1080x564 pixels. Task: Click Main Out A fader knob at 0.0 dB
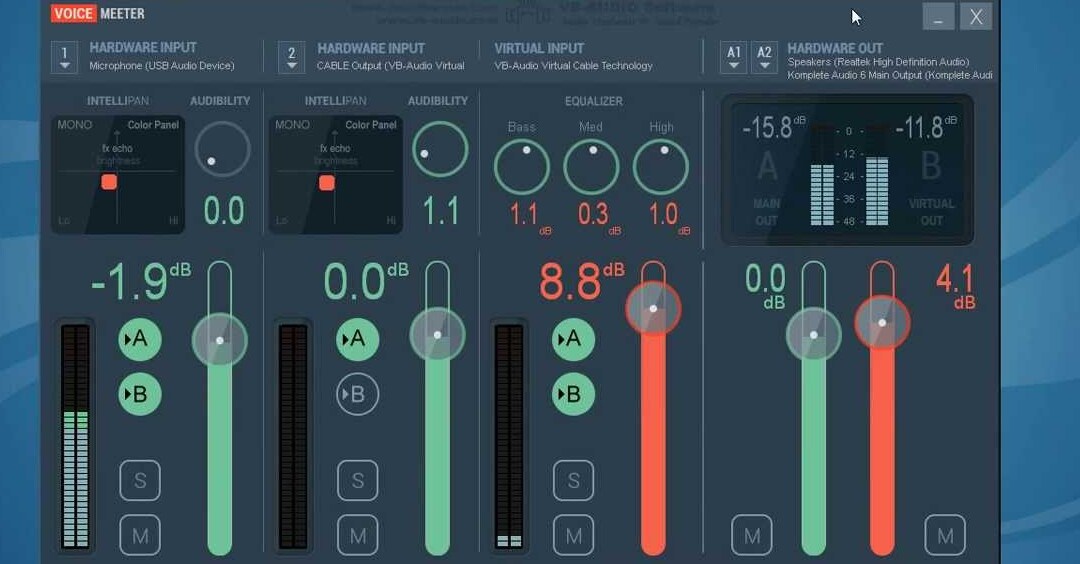click(813, 335)
